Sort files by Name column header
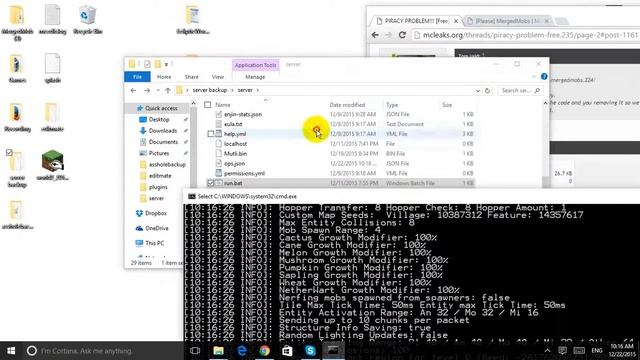Image resolution: width=640 pixels, height=360 pixels. pos(223,105)
